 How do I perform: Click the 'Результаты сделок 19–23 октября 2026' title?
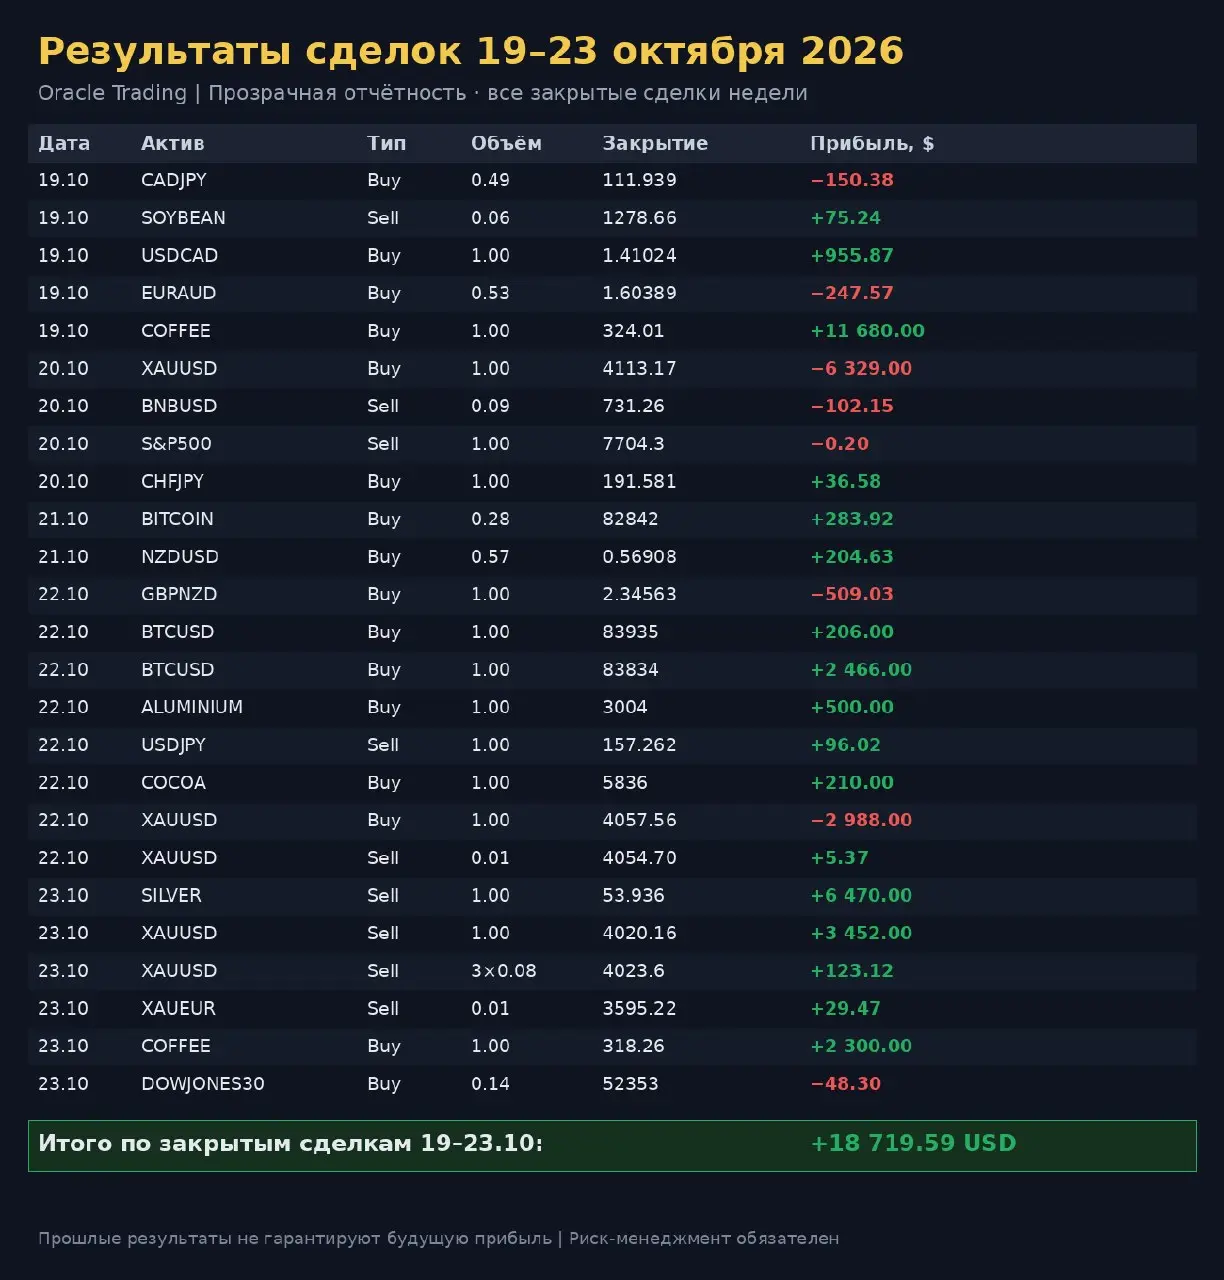(x=470, y=51)
